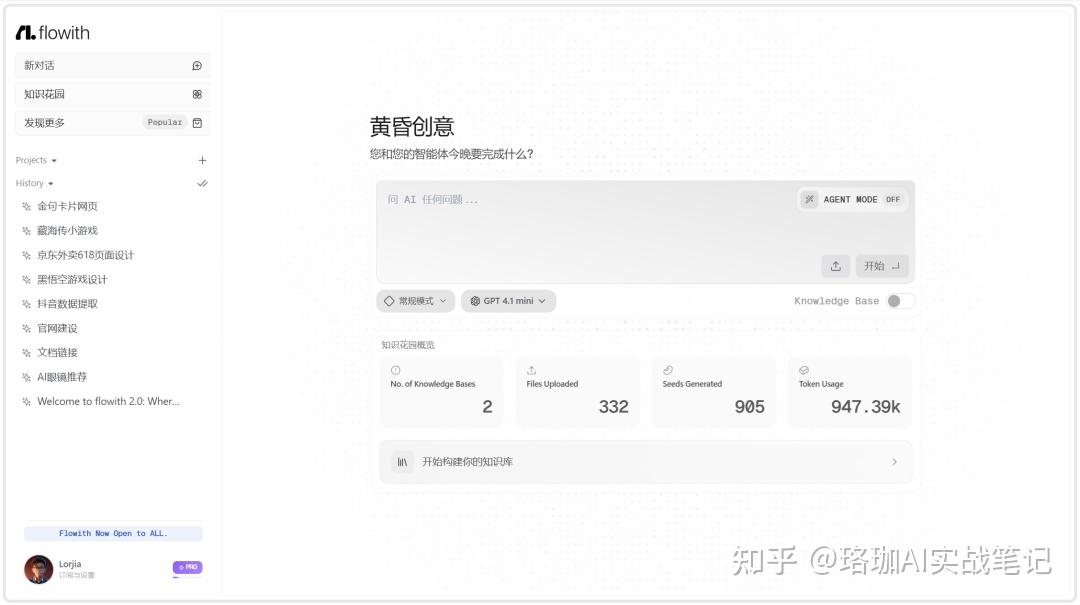Click the sparkle icon for 官网建设
This screenshot has height=605, width=1080.
tap(26, 329)
